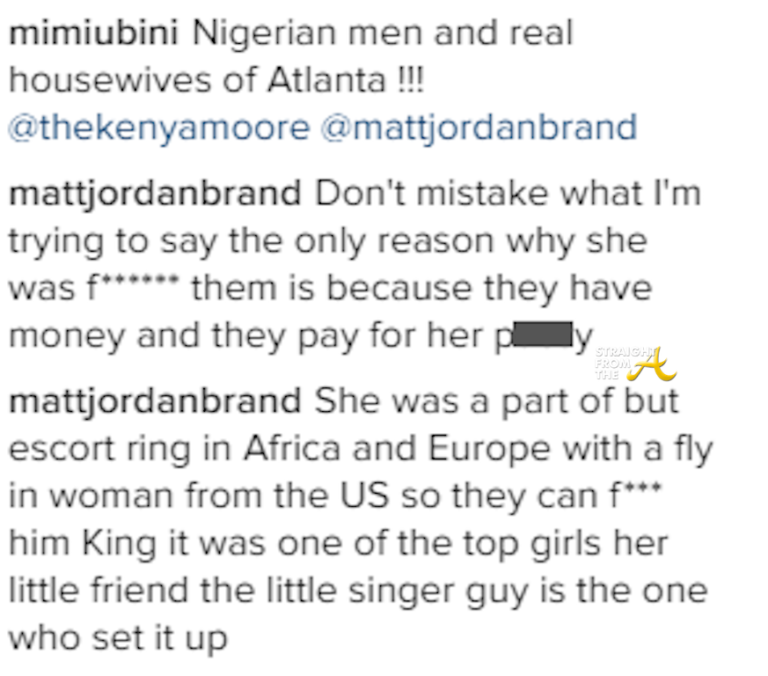Image resolution: width=768 pixels, height=676 pixels.
Task: Select the "Nigerian men and real" text
Action: [383, 34]
